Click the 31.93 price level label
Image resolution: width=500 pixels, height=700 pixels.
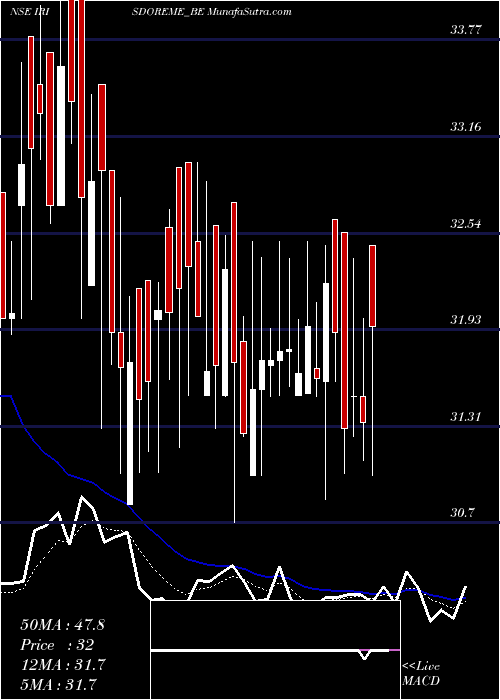tap(466, 320)
